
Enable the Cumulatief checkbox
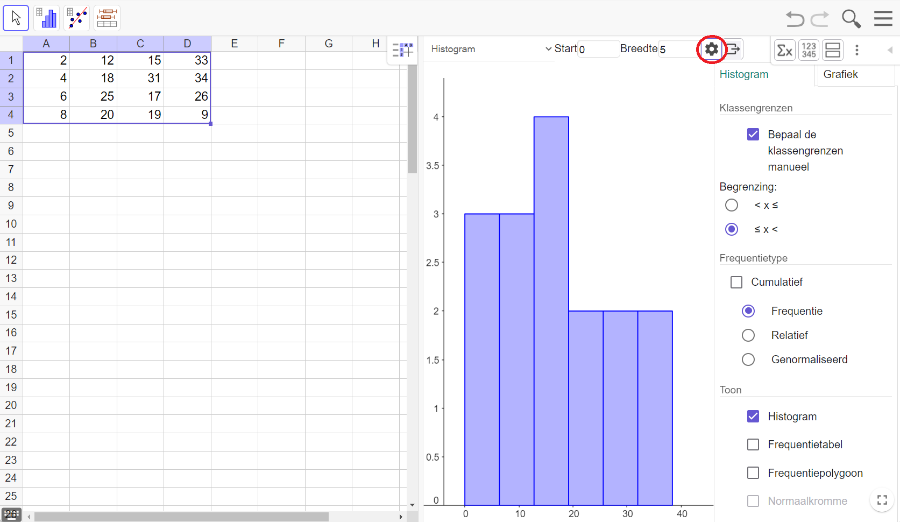coord(737,283)
